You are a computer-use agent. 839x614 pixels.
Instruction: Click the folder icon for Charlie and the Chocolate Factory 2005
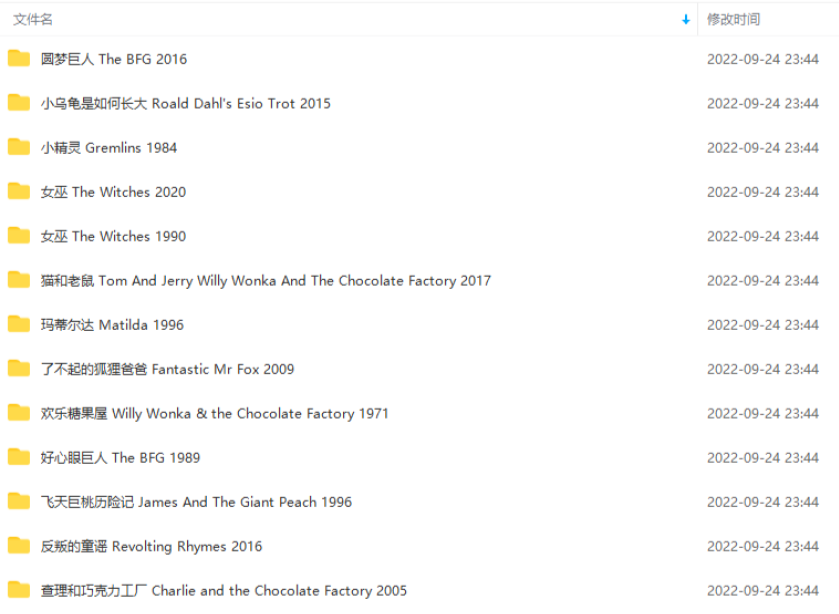[x=19, y=590]
